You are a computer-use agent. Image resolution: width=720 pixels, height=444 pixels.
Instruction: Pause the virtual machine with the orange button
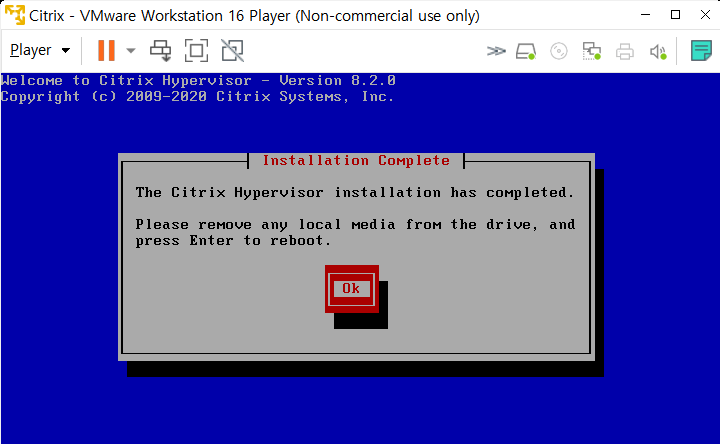click(106, 50)
